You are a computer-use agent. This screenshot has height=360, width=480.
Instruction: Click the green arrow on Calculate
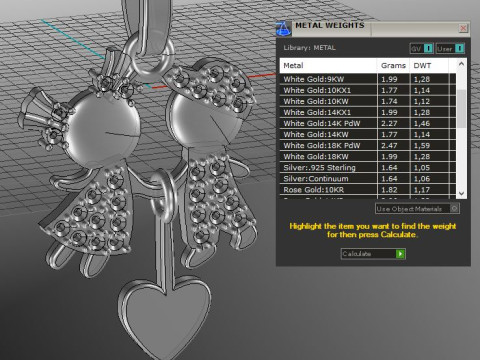click(x=400, y=254)
